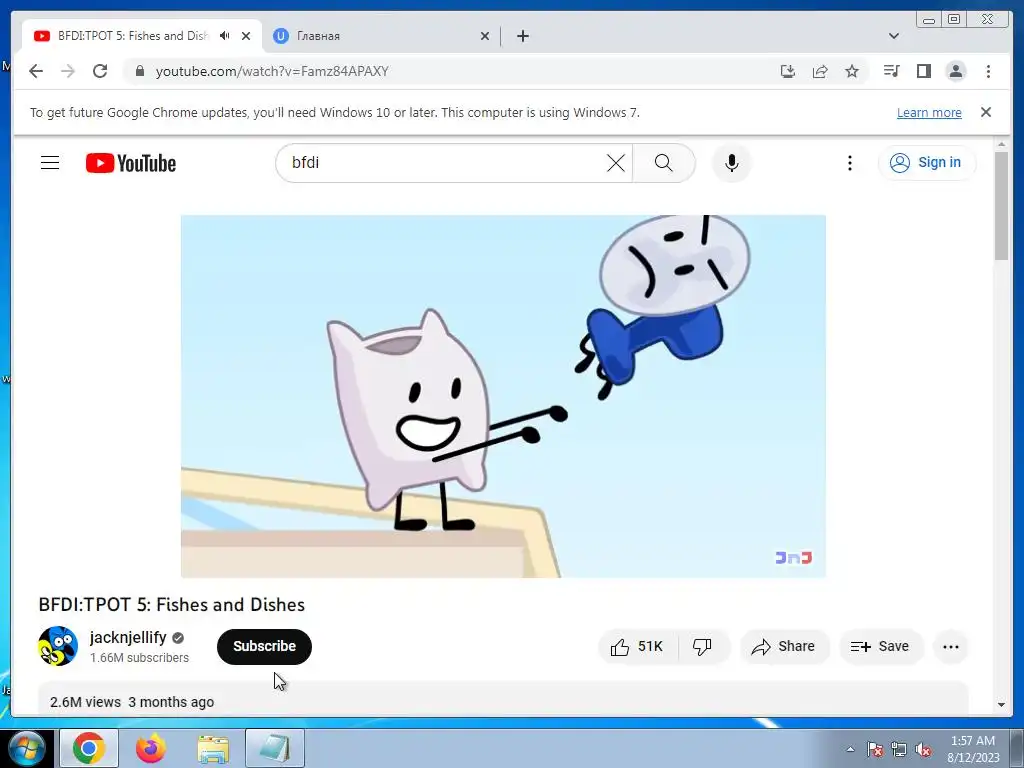
Task: Toggle Chrome side panel icon
Action: point(923,71)
